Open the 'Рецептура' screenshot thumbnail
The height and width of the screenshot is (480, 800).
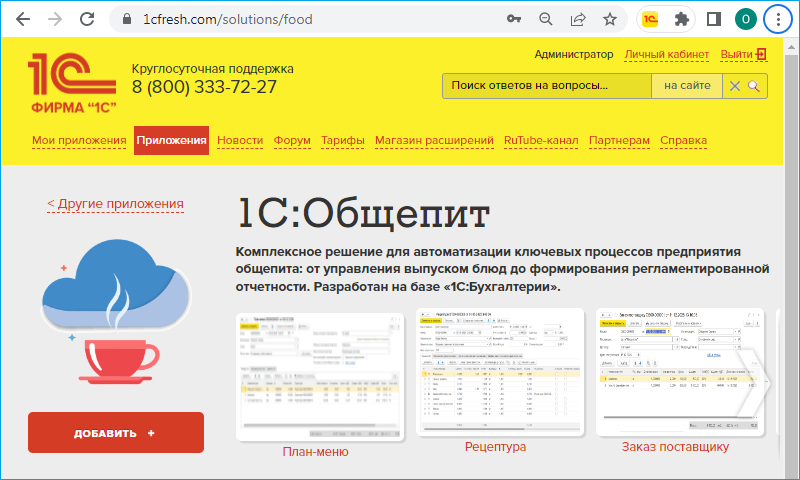500,372
